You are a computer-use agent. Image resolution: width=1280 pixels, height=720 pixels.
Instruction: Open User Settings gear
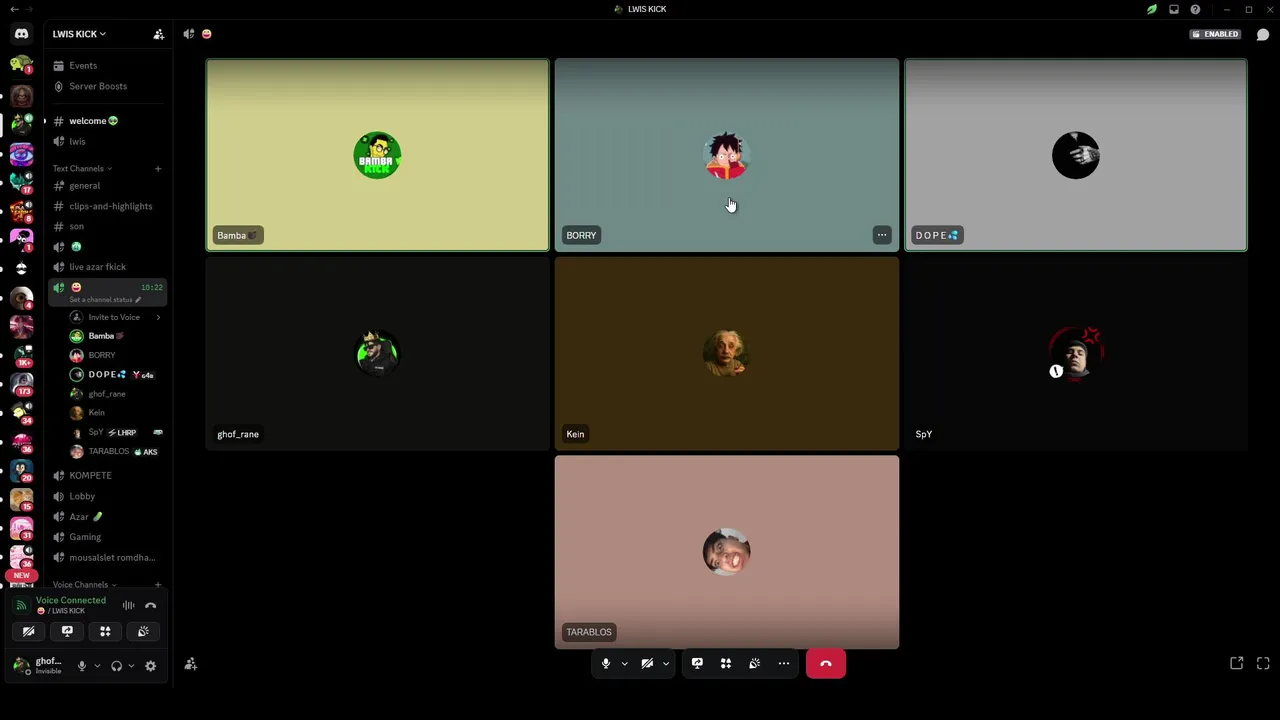coord(151,666)
